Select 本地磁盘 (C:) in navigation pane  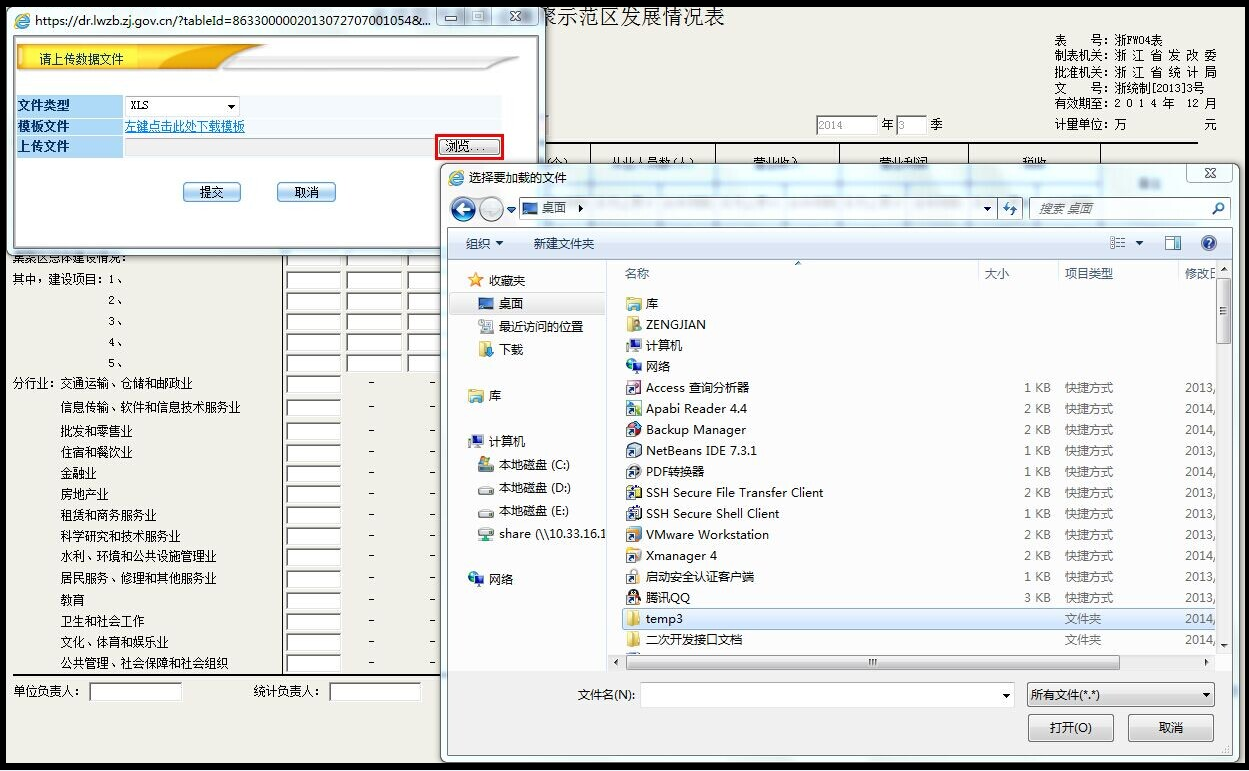[x=524, y=464]
